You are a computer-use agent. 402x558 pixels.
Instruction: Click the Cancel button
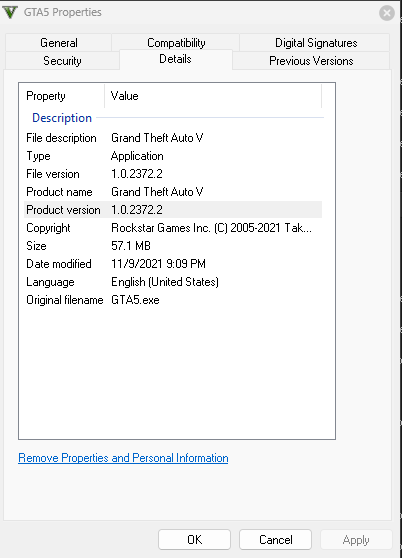276,539
